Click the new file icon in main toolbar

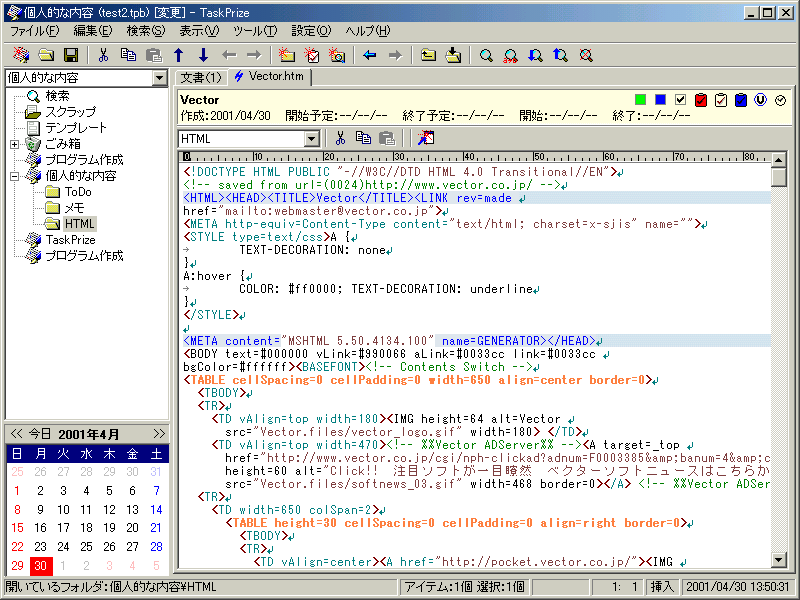(21, 55)
